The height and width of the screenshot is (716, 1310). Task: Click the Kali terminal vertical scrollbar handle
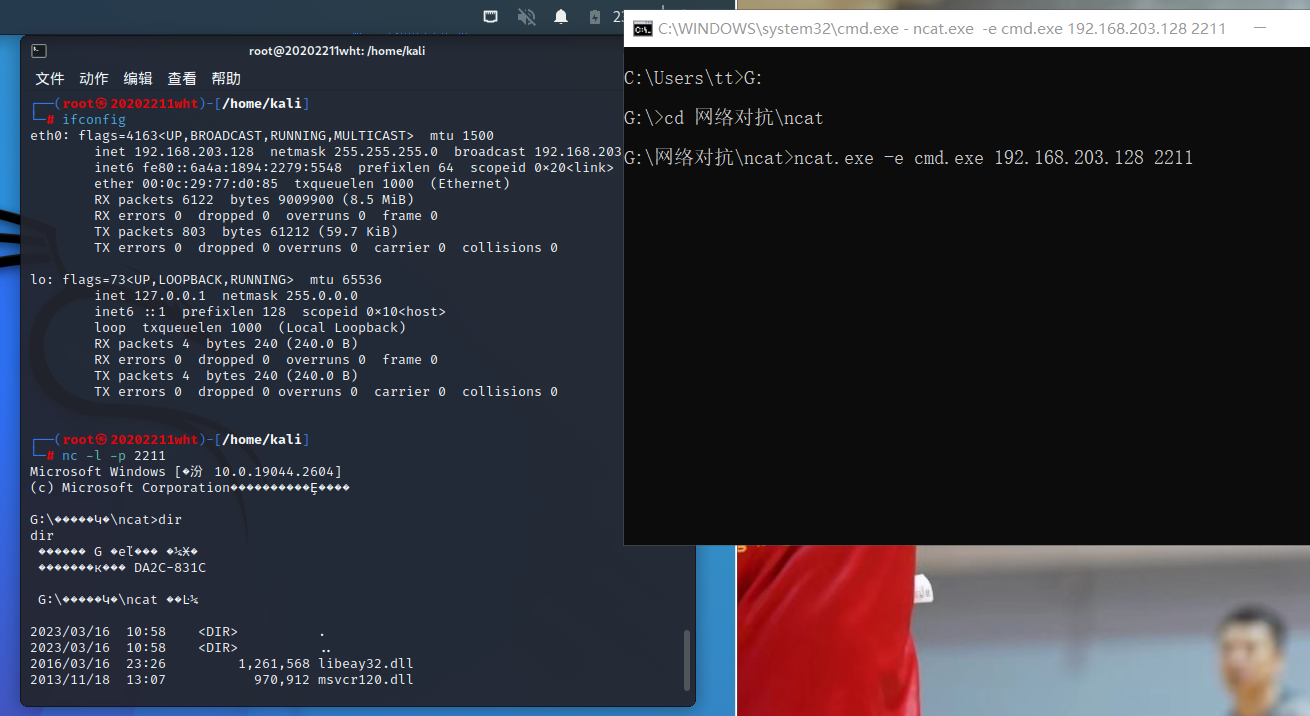tap(686, 660)
